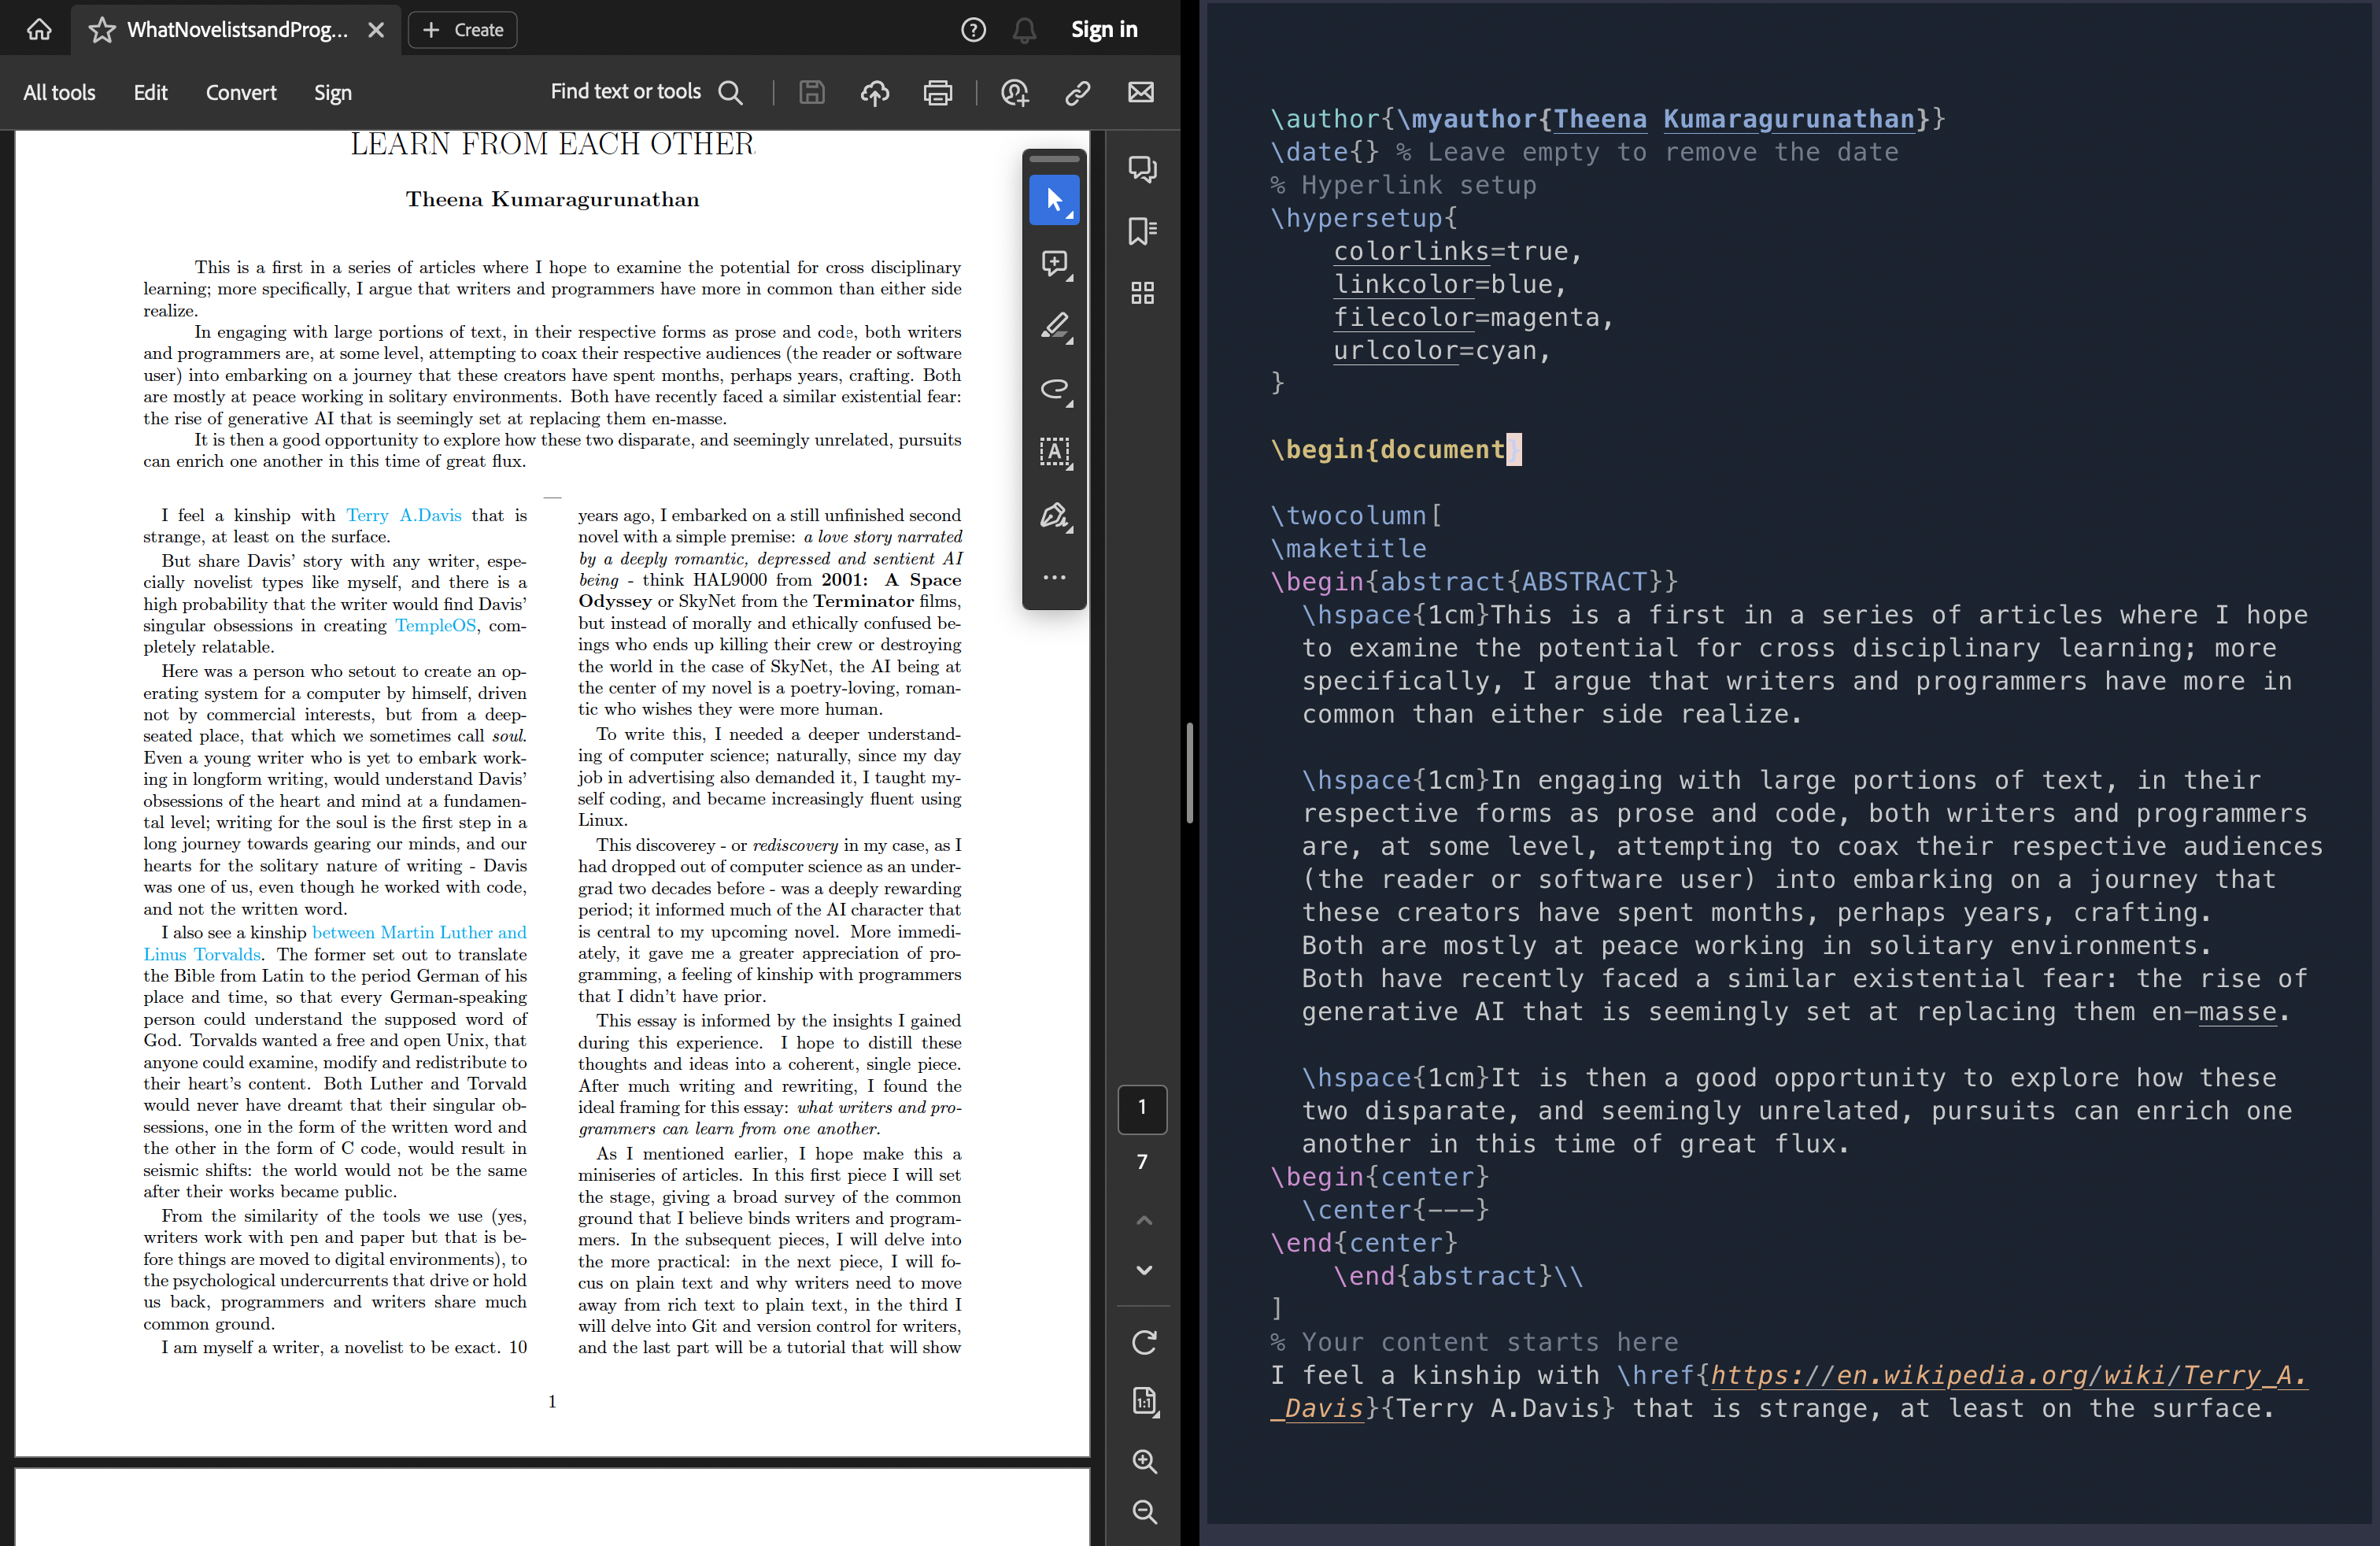Follow the TempleOS hyperlink in the PDF
Screen dimensions: 2380x1546
[435, 626]
